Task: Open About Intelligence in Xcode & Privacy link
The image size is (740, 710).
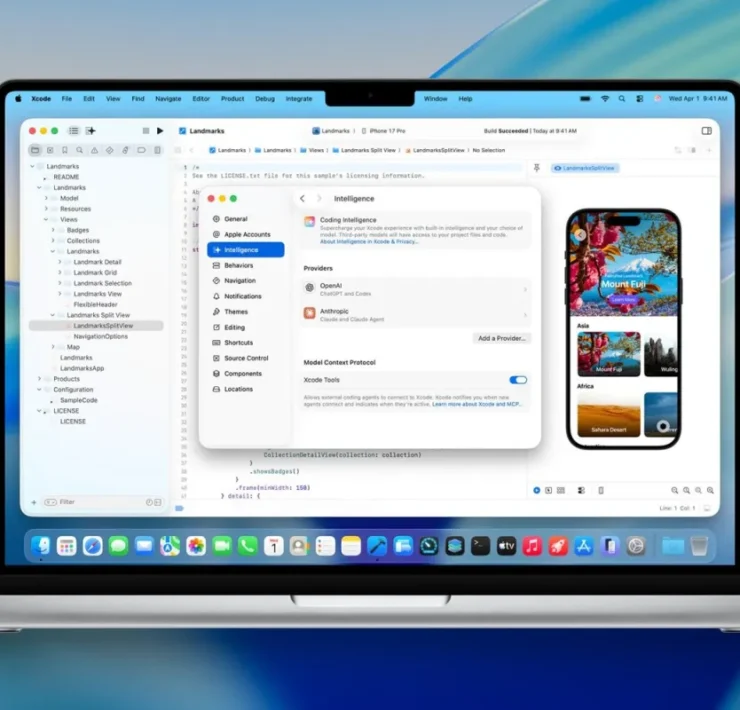Action: click(x=369, y=242)
